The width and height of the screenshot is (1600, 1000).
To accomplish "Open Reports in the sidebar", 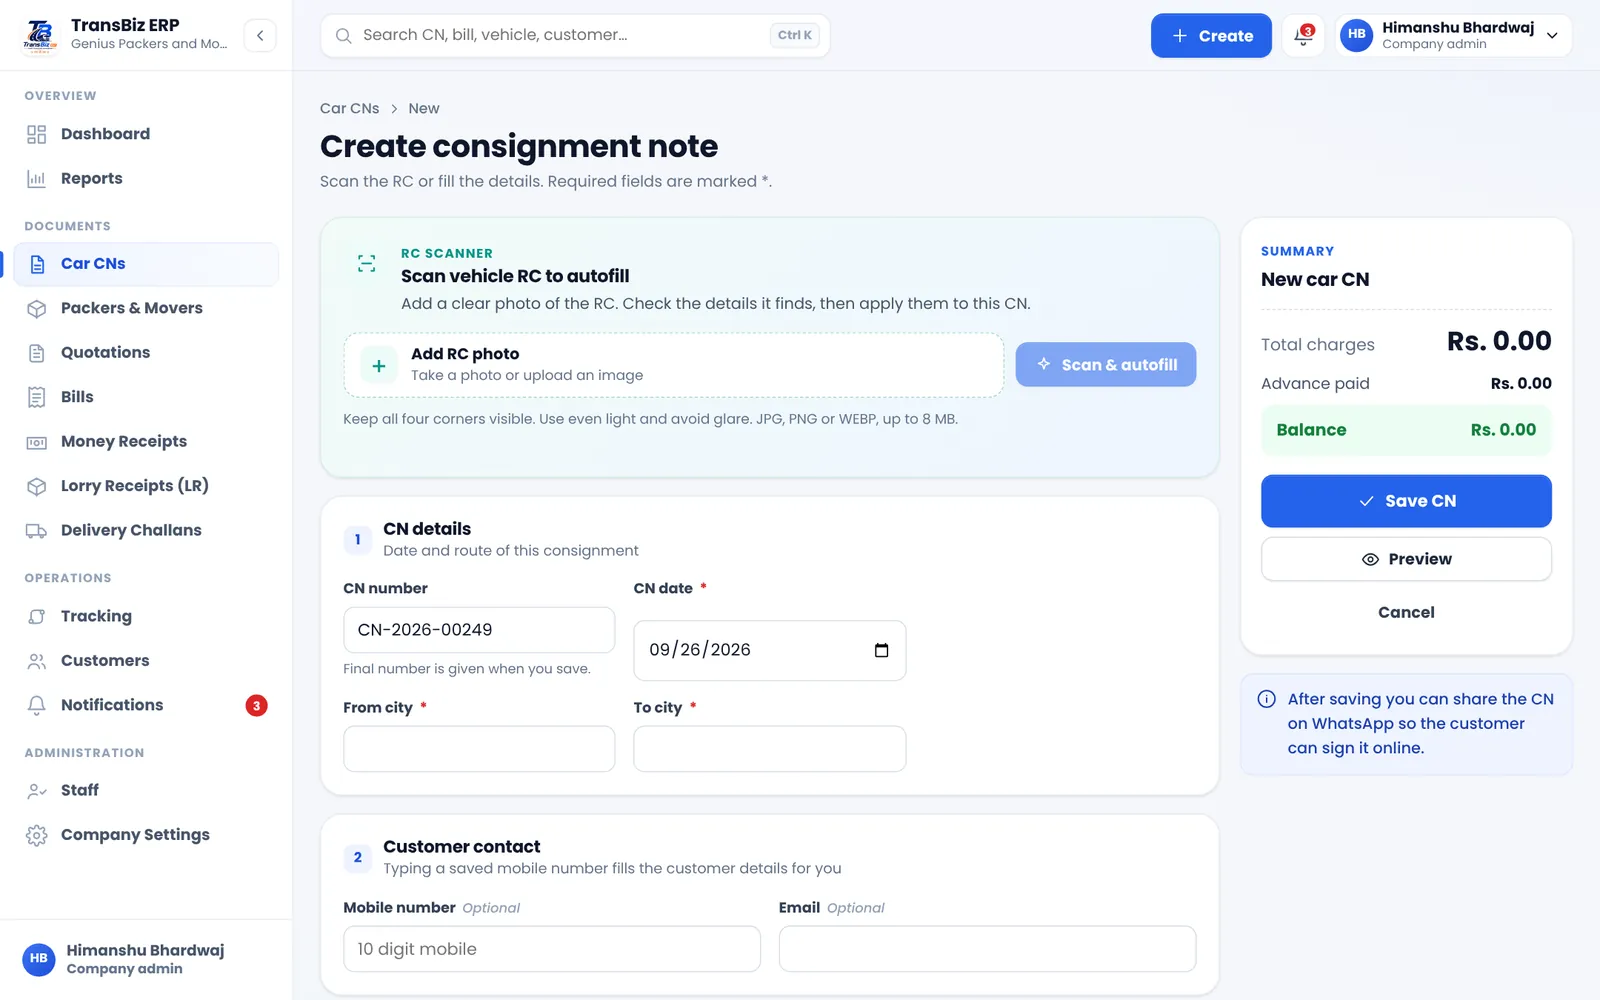I will tap(146, 179).
